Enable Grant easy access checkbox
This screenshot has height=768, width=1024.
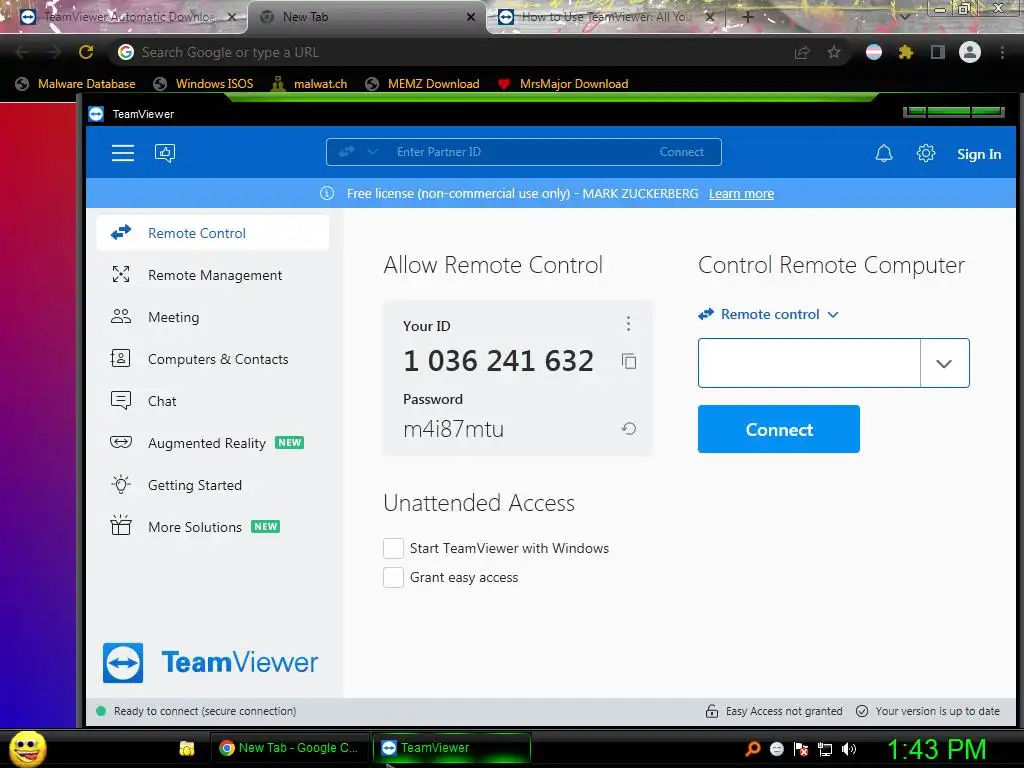(x=393, y=577)
